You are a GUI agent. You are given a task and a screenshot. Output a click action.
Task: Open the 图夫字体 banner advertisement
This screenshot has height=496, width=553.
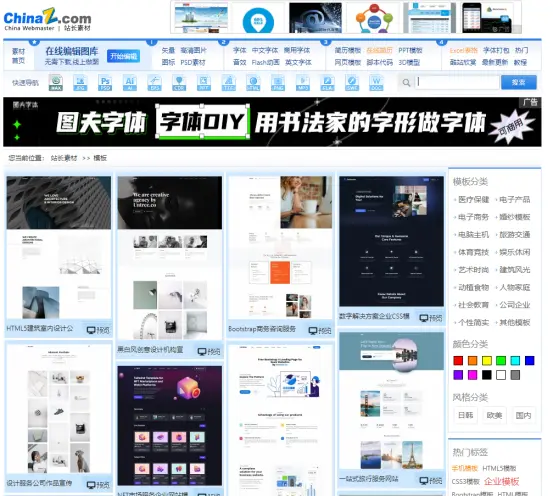[272, 122]
